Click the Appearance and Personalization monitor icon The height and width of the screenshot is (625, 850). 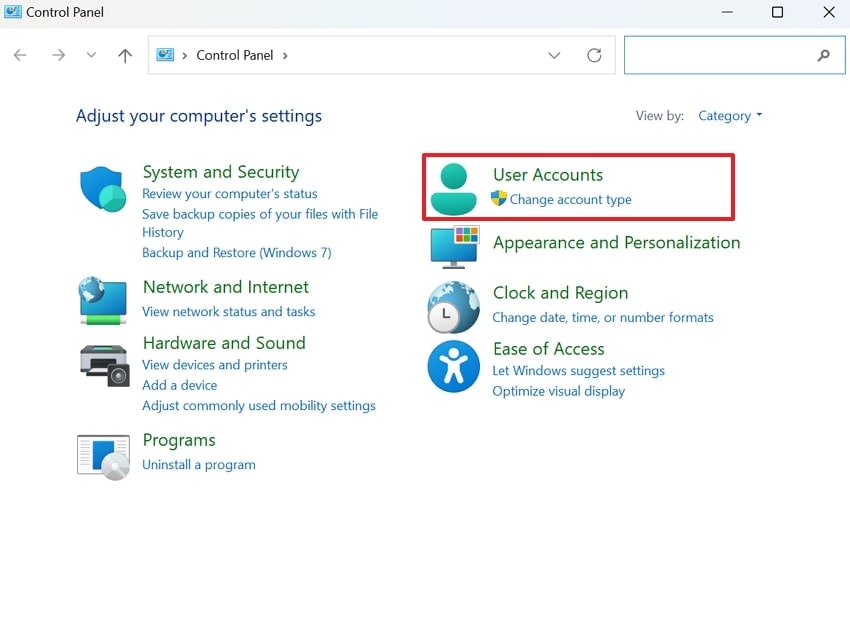pos(454,247)
